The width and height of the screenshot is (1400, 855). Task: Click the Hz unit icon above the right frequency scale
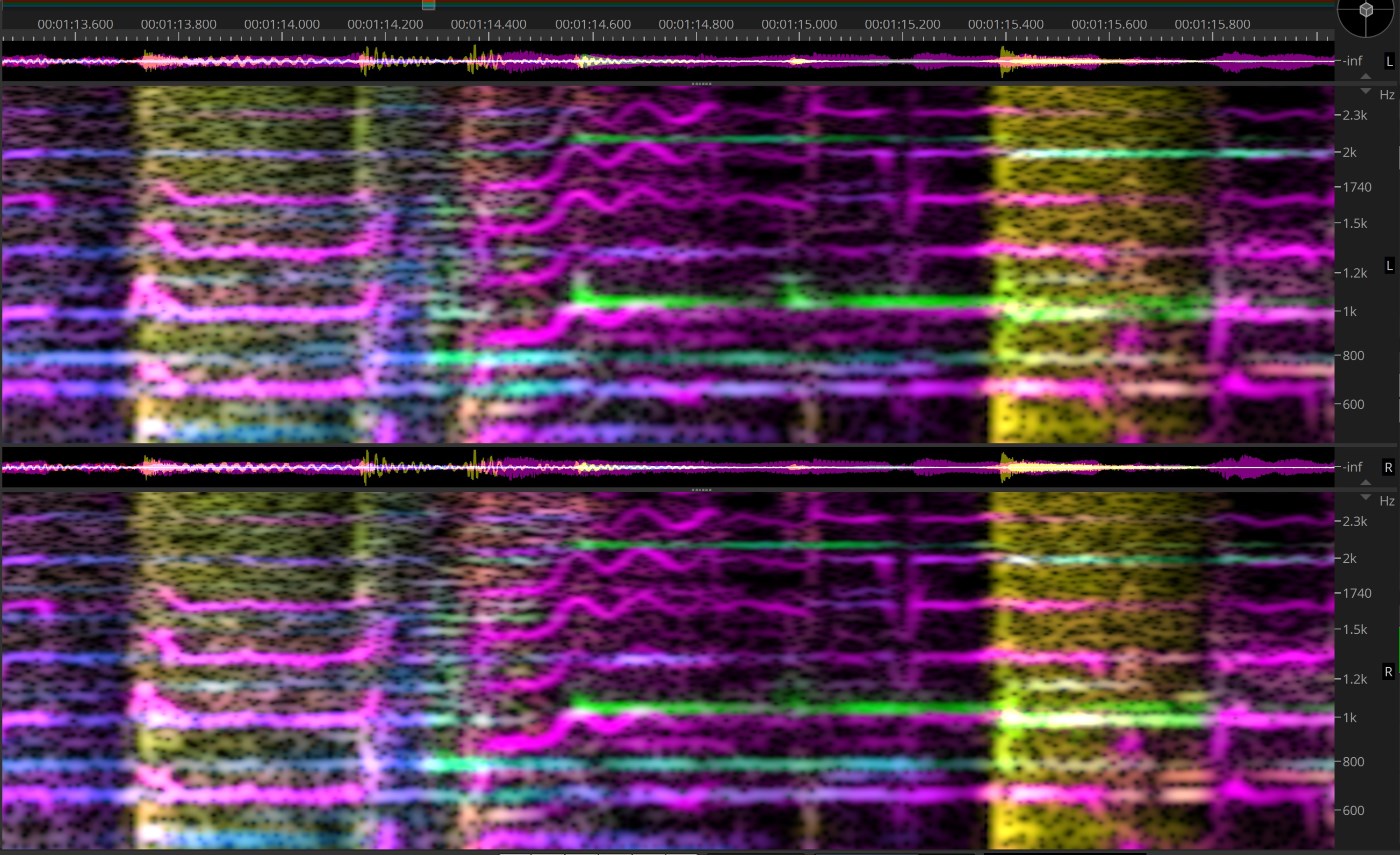pos(1388,500)
